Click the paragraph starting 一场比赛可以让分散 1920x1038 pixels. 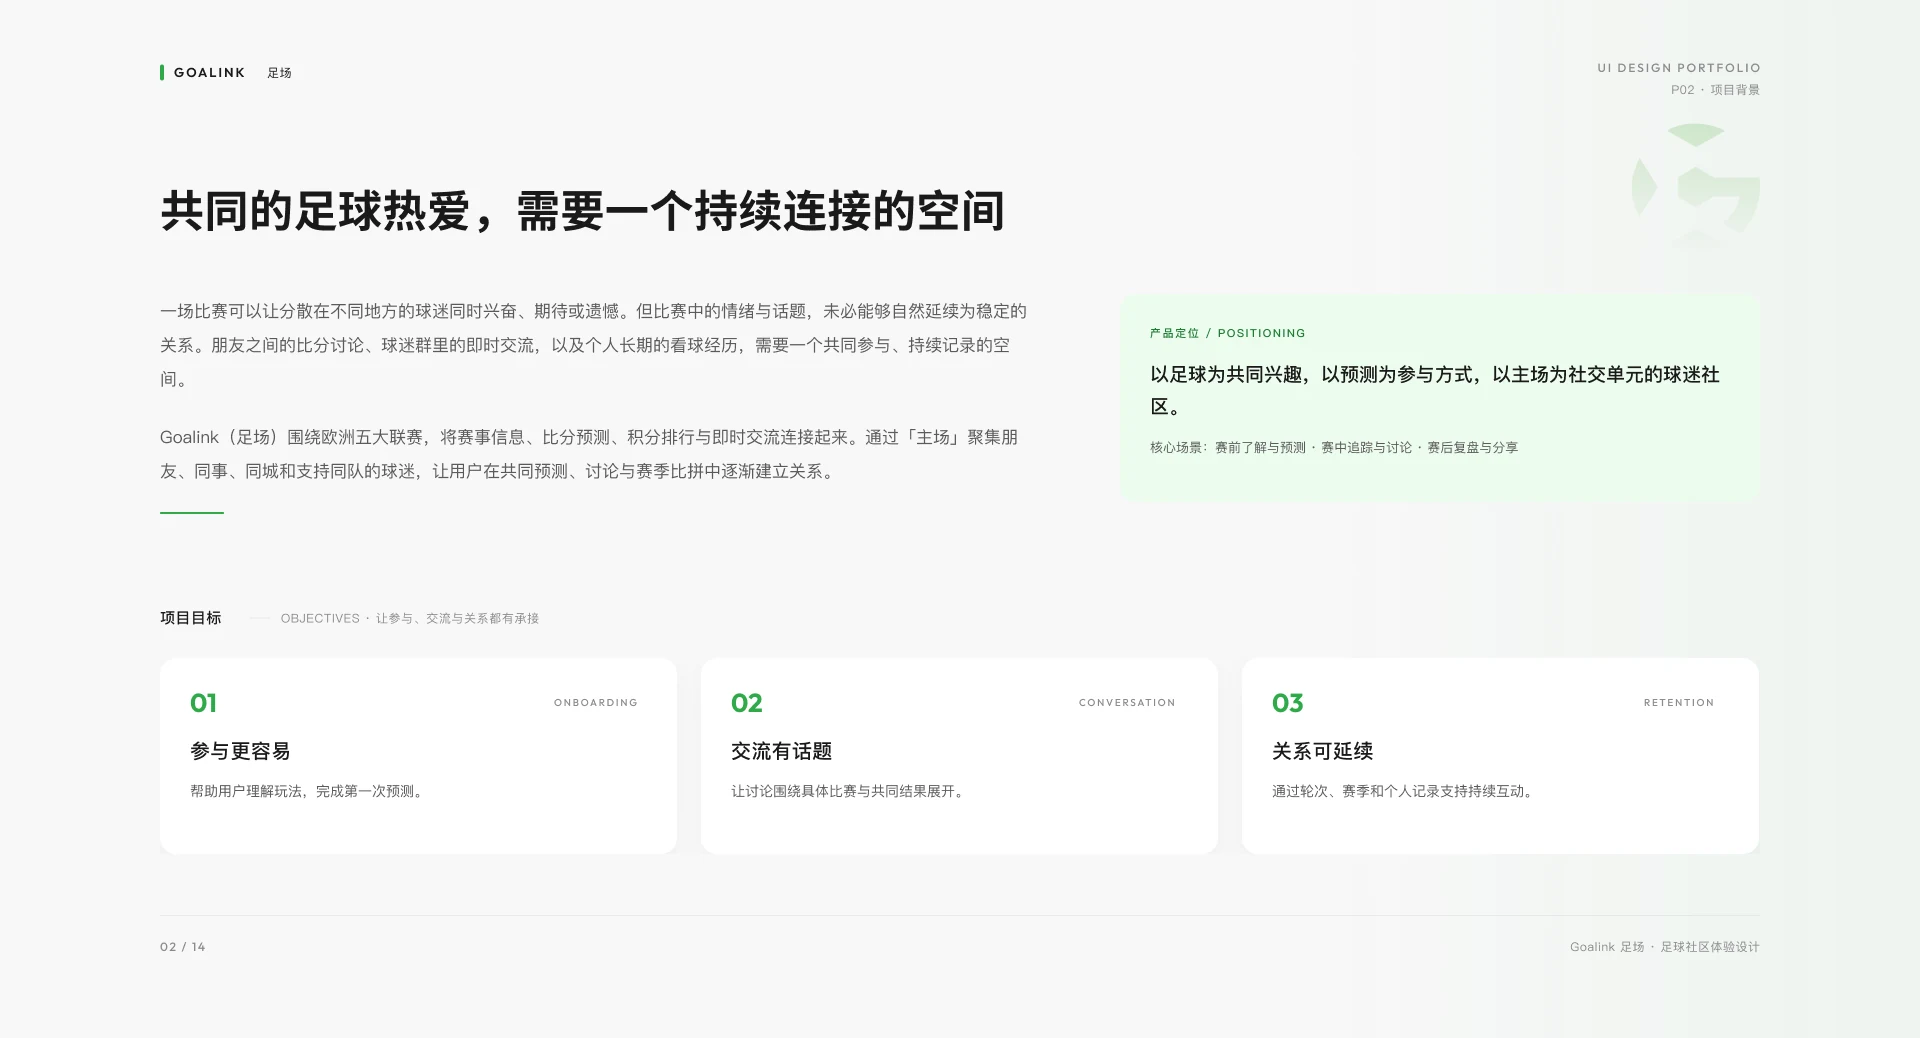coord(594,345)
